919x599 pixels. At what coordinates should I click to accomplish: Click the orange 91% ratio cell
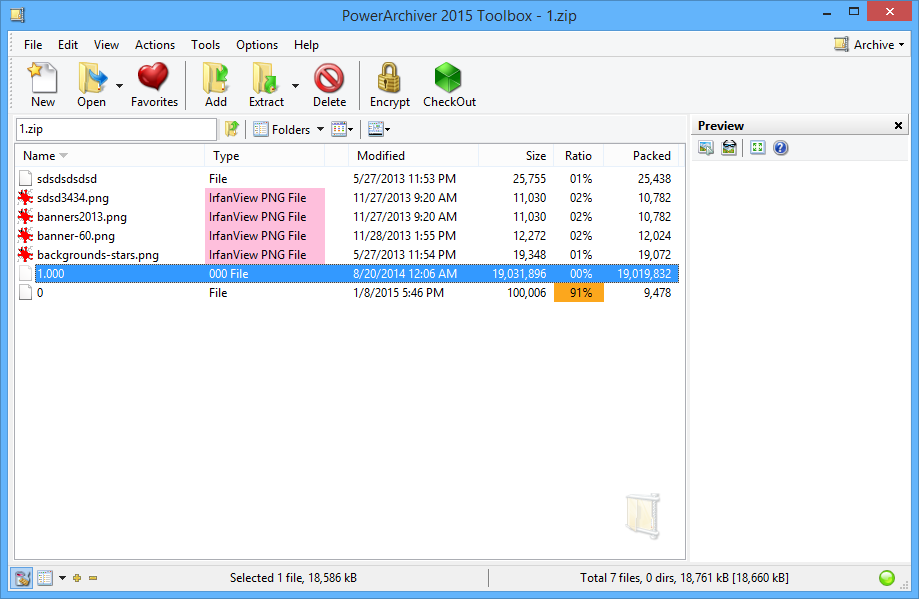click(x=579, y=292)
